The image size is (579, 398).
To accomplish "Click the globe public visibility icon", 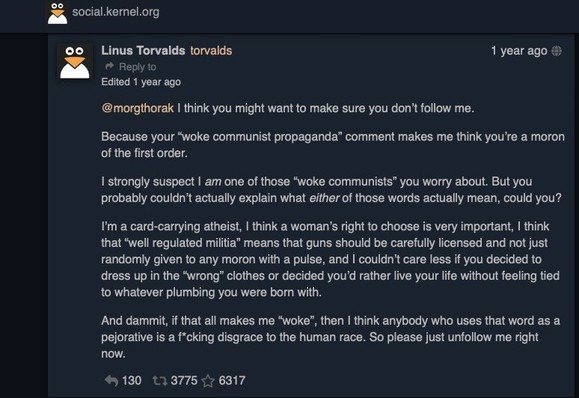I will (556, 51).
